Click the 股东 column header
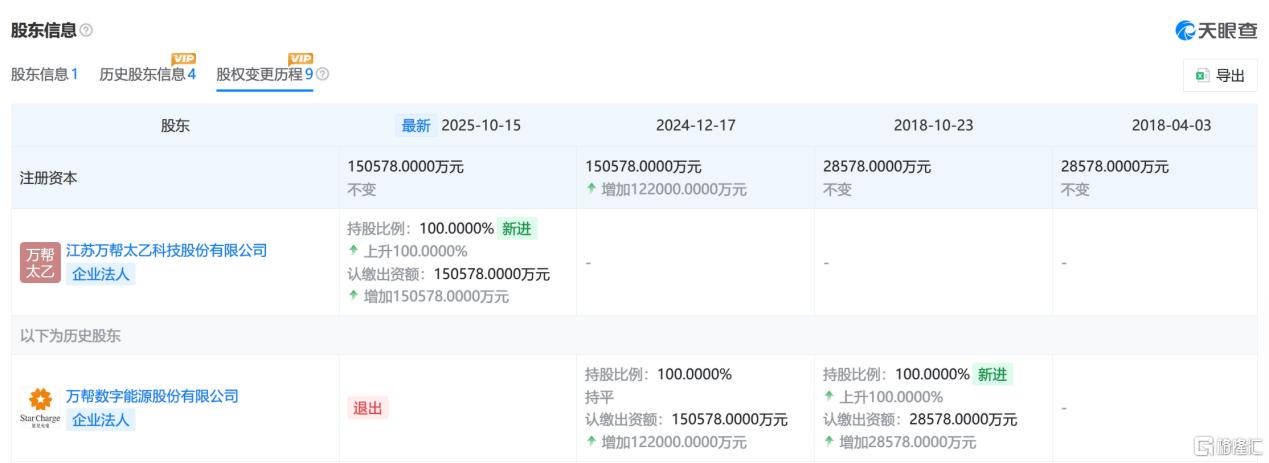This screenshot has height=463, width=1269. (x=175, y=126)
